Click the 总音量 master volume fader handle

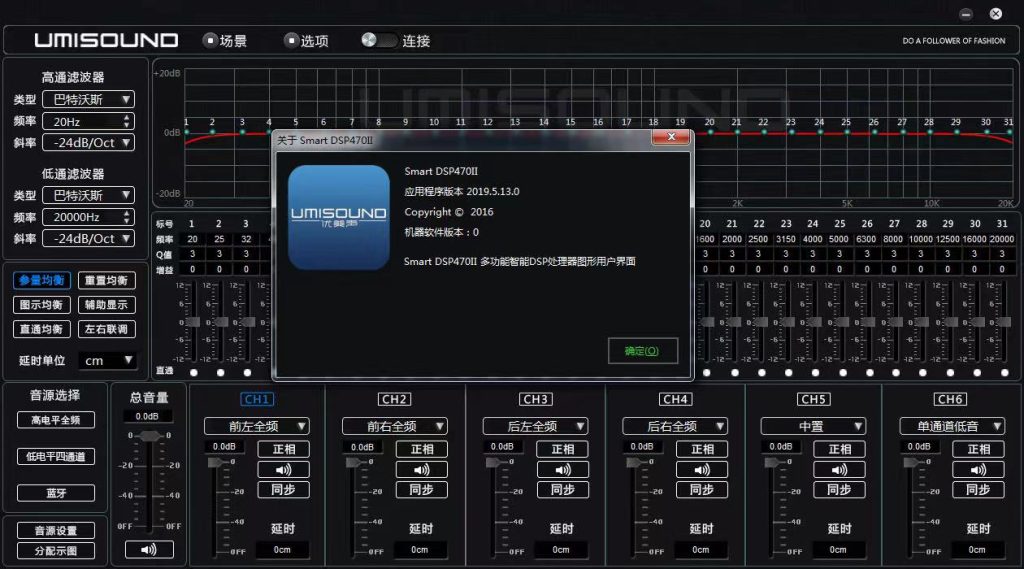[x=150, y=436]
